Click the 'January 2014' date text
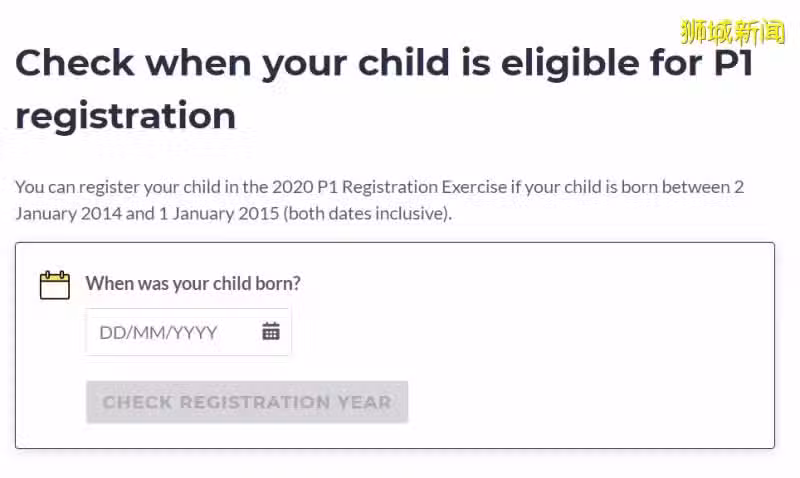This screenshot has height=478, width=800. pyautogui.click(x=68, y=213)
